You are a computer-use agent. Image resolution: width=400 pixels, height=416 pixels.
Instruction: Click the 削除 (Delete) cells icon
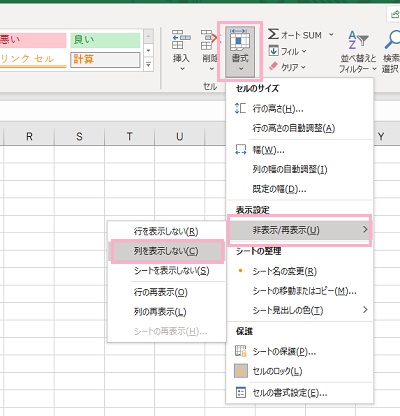210,39
